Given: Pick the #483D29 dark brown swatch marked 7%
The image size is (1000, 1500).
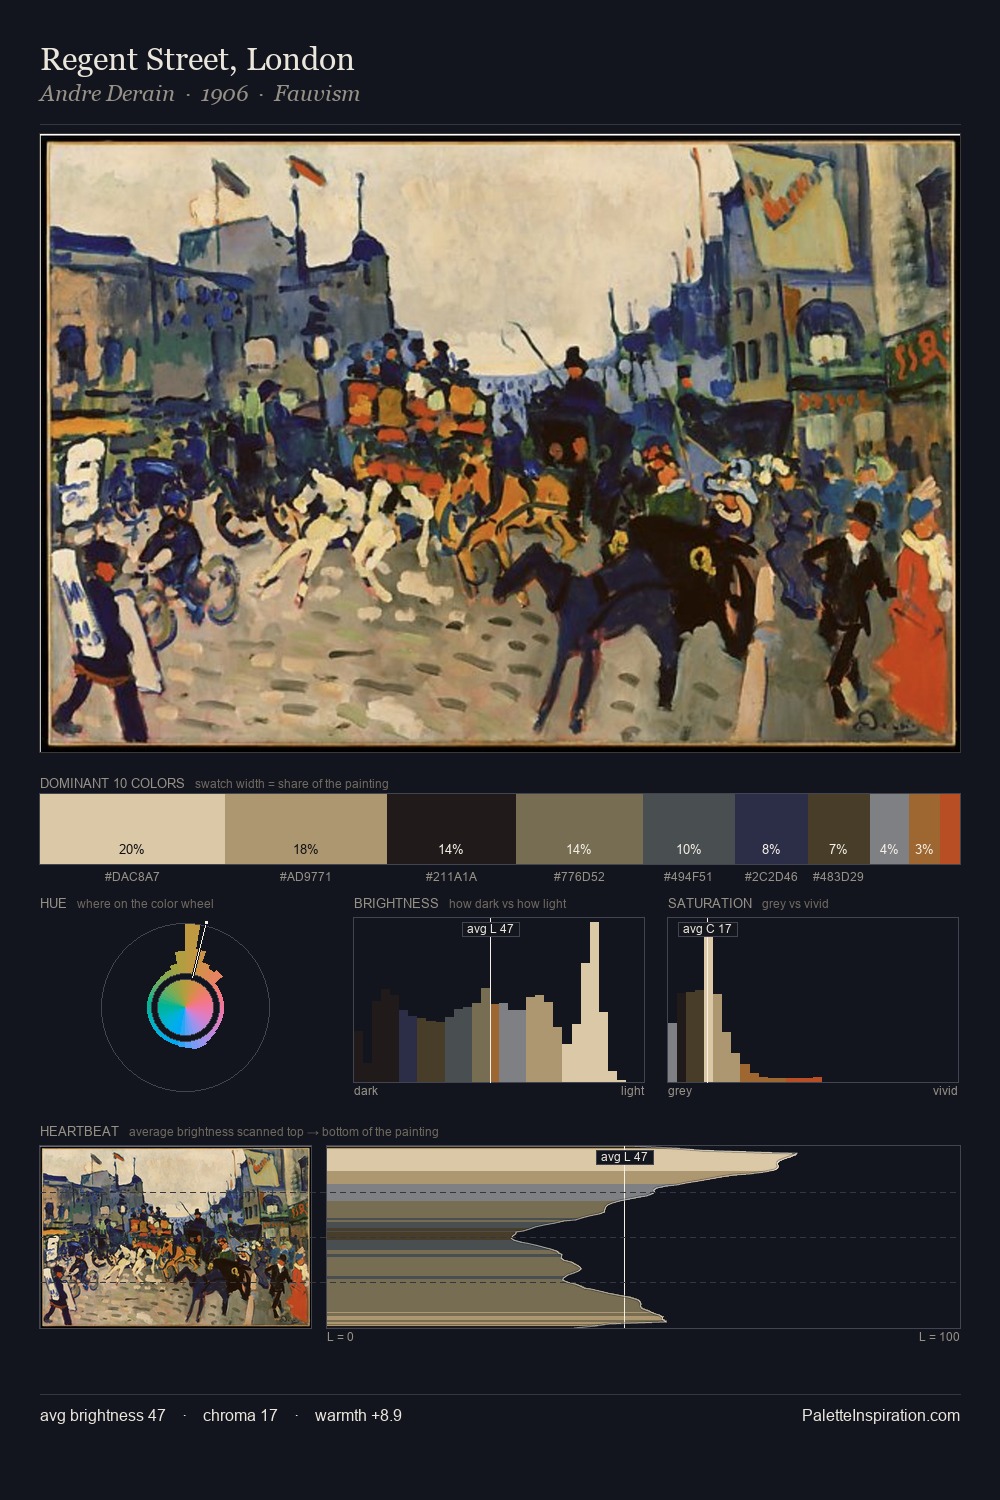Looking at the screenshot, I should (839, 828).
